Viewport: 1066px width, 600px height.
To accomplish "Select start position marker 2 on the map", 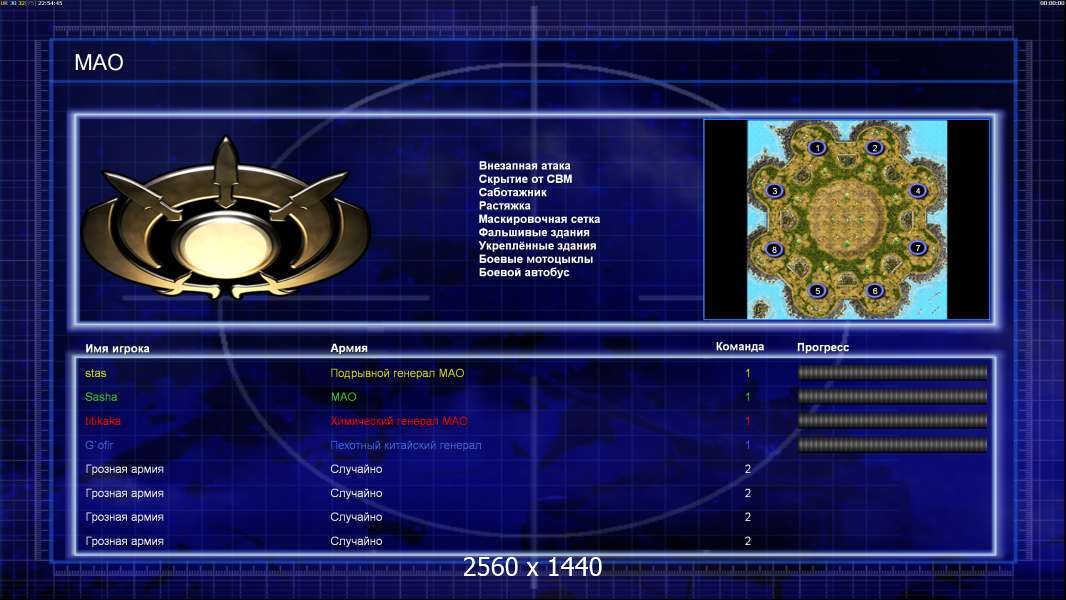I will (874, 147).
